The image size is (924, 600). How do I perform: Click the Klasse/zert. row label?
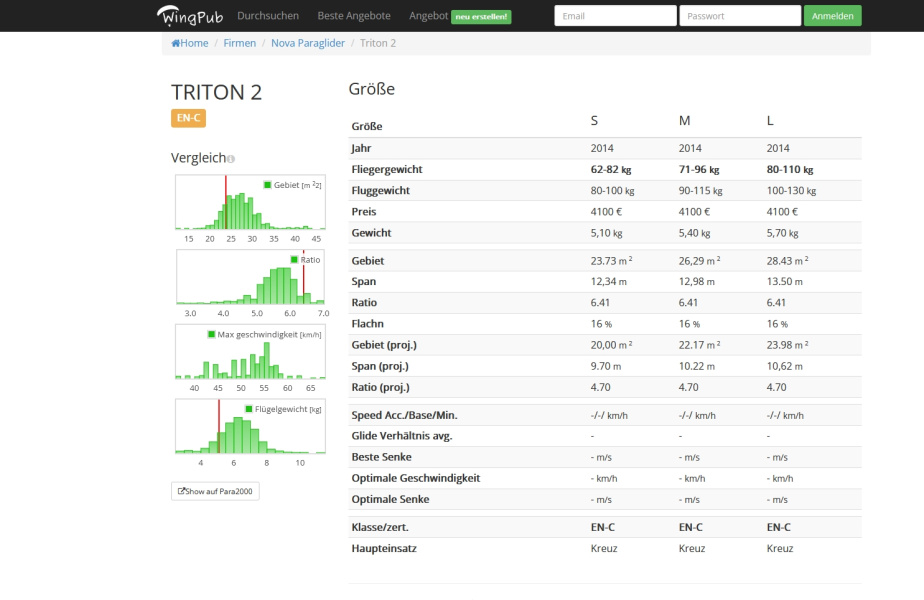[x=380, y=527]
